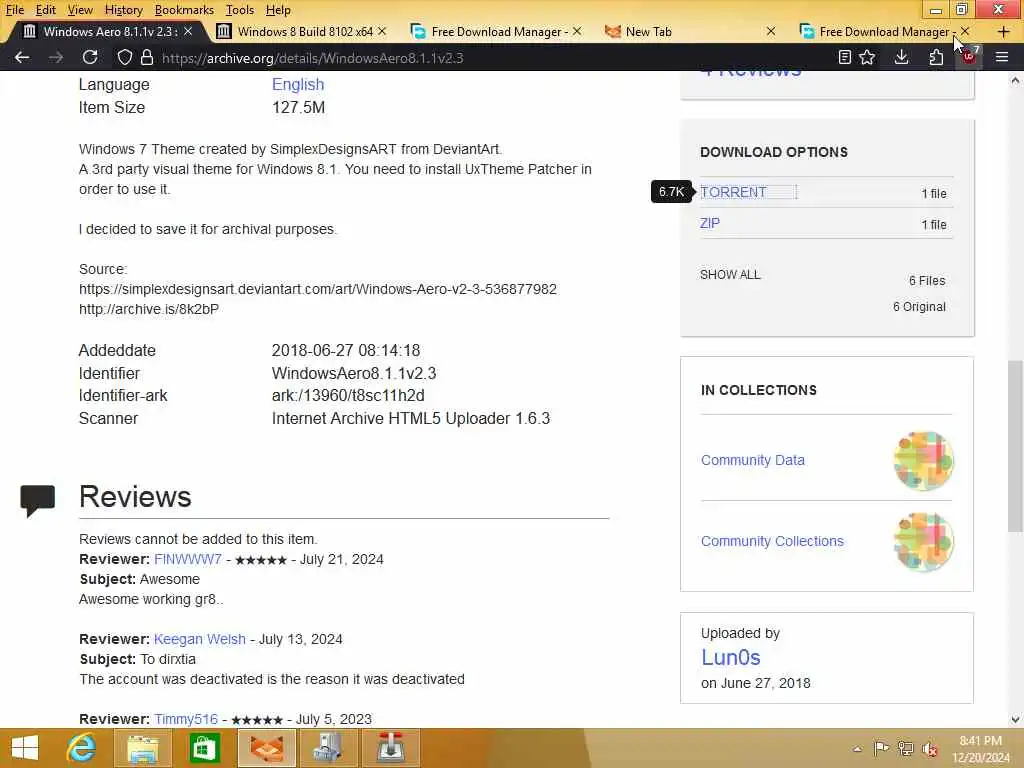
Task: Close the first Free Download Manager tab
Action: [x=577, y=31]
